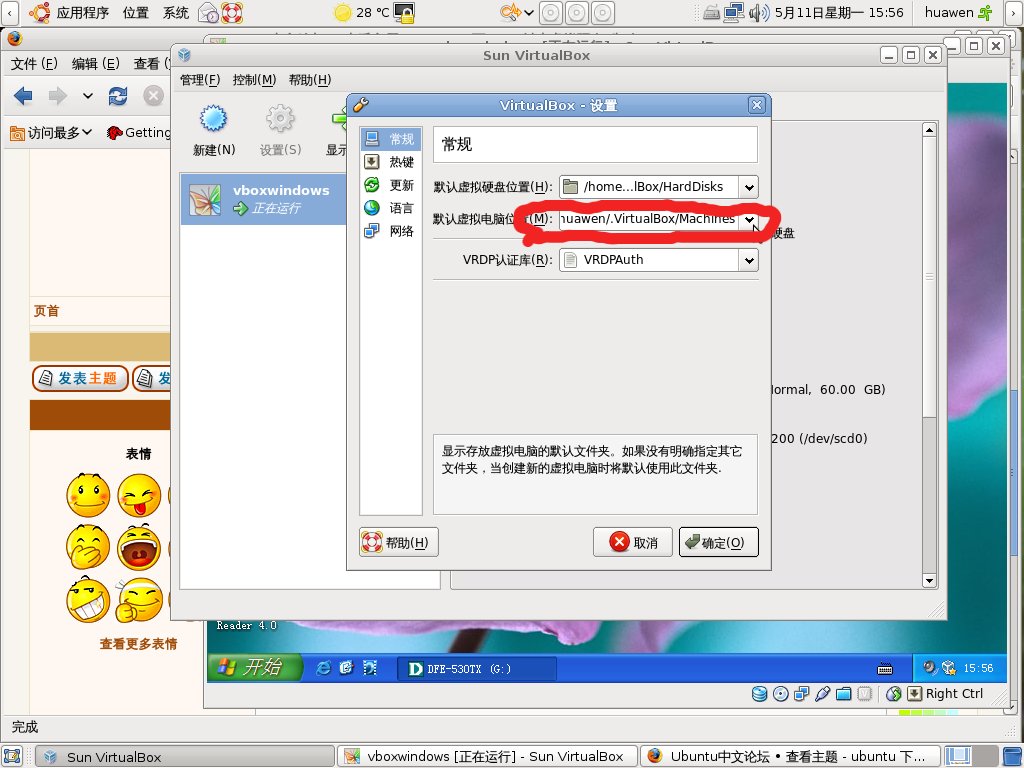Click the 页首 link in forum page
Screen dimensions: 1024x768
click(46, 311)
